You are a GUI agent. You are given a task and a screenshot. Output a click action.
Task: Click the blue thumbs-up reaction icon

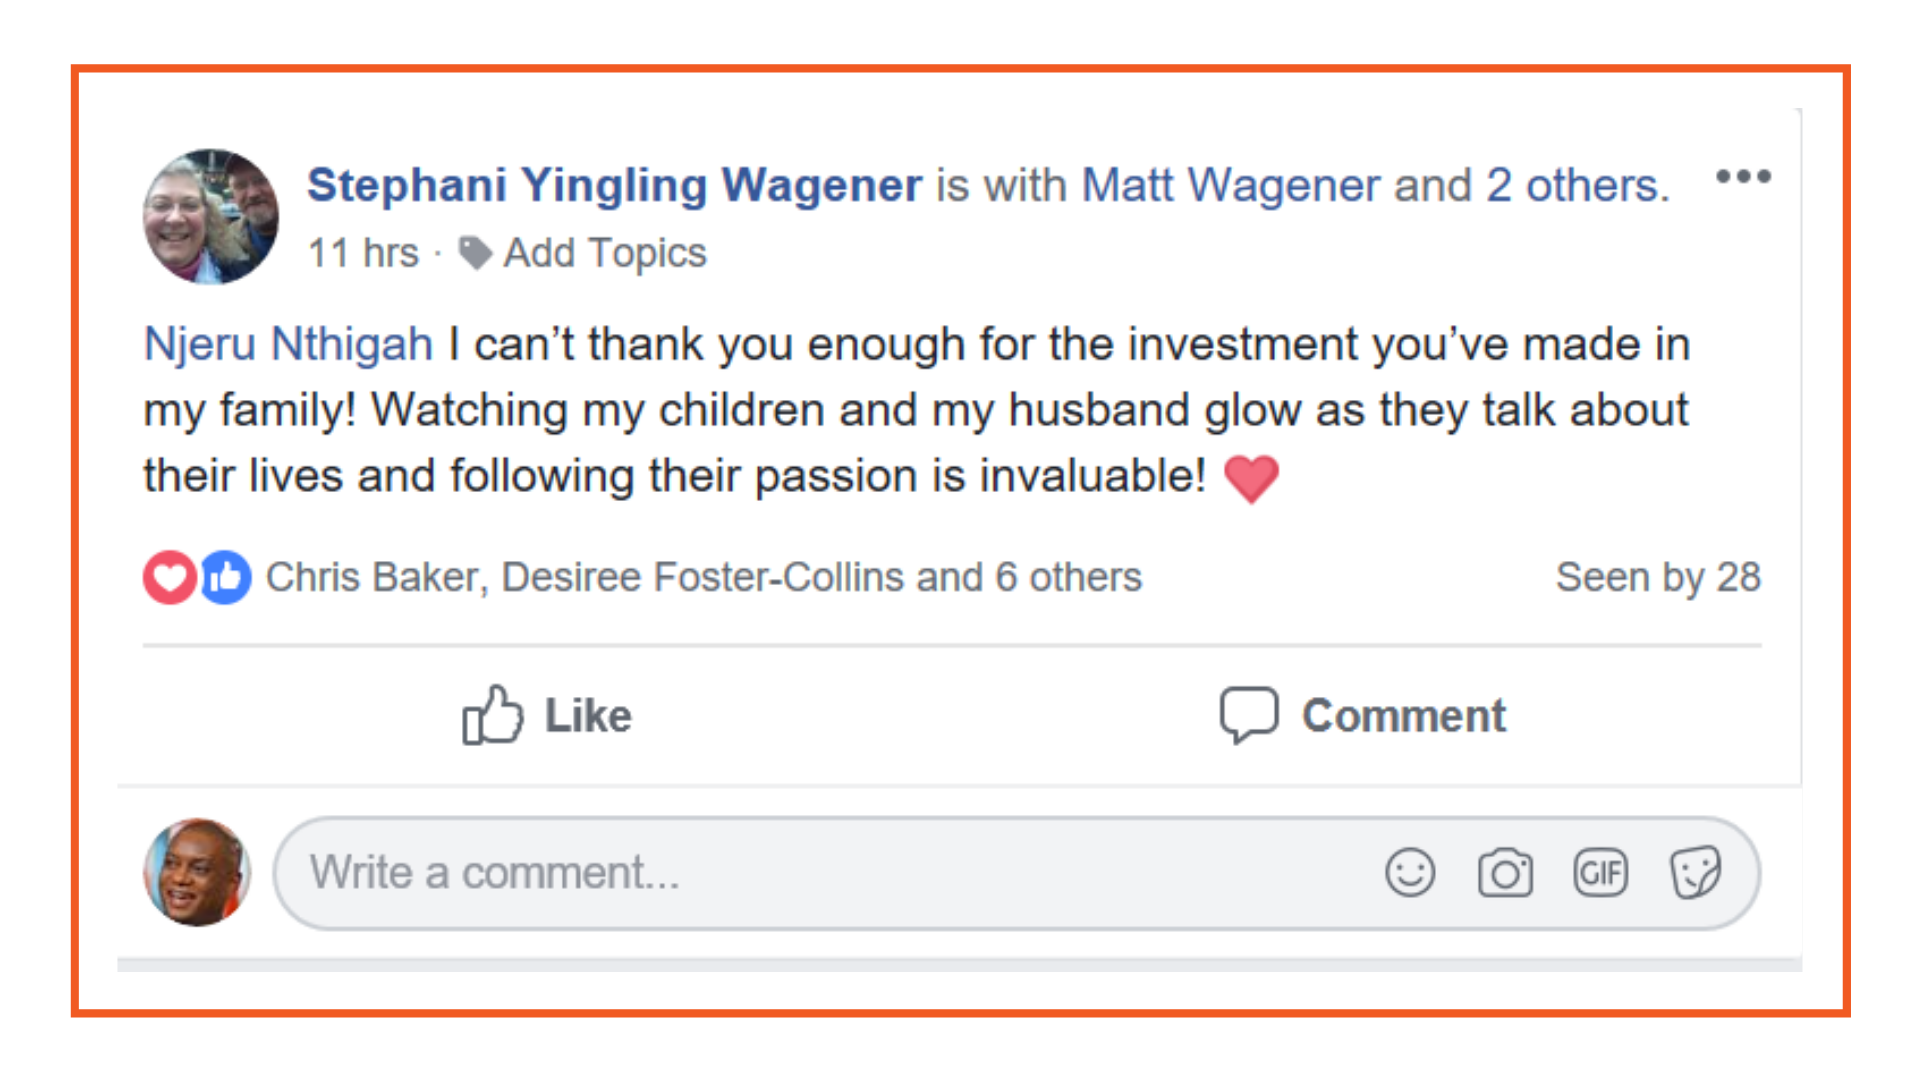pos(226,578)
